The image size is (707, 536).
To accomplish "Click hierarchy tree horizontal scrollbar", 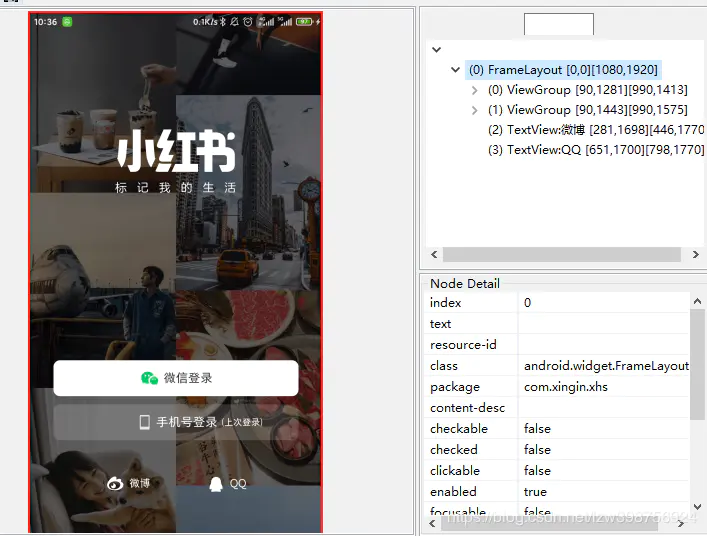I will (562, 255).
